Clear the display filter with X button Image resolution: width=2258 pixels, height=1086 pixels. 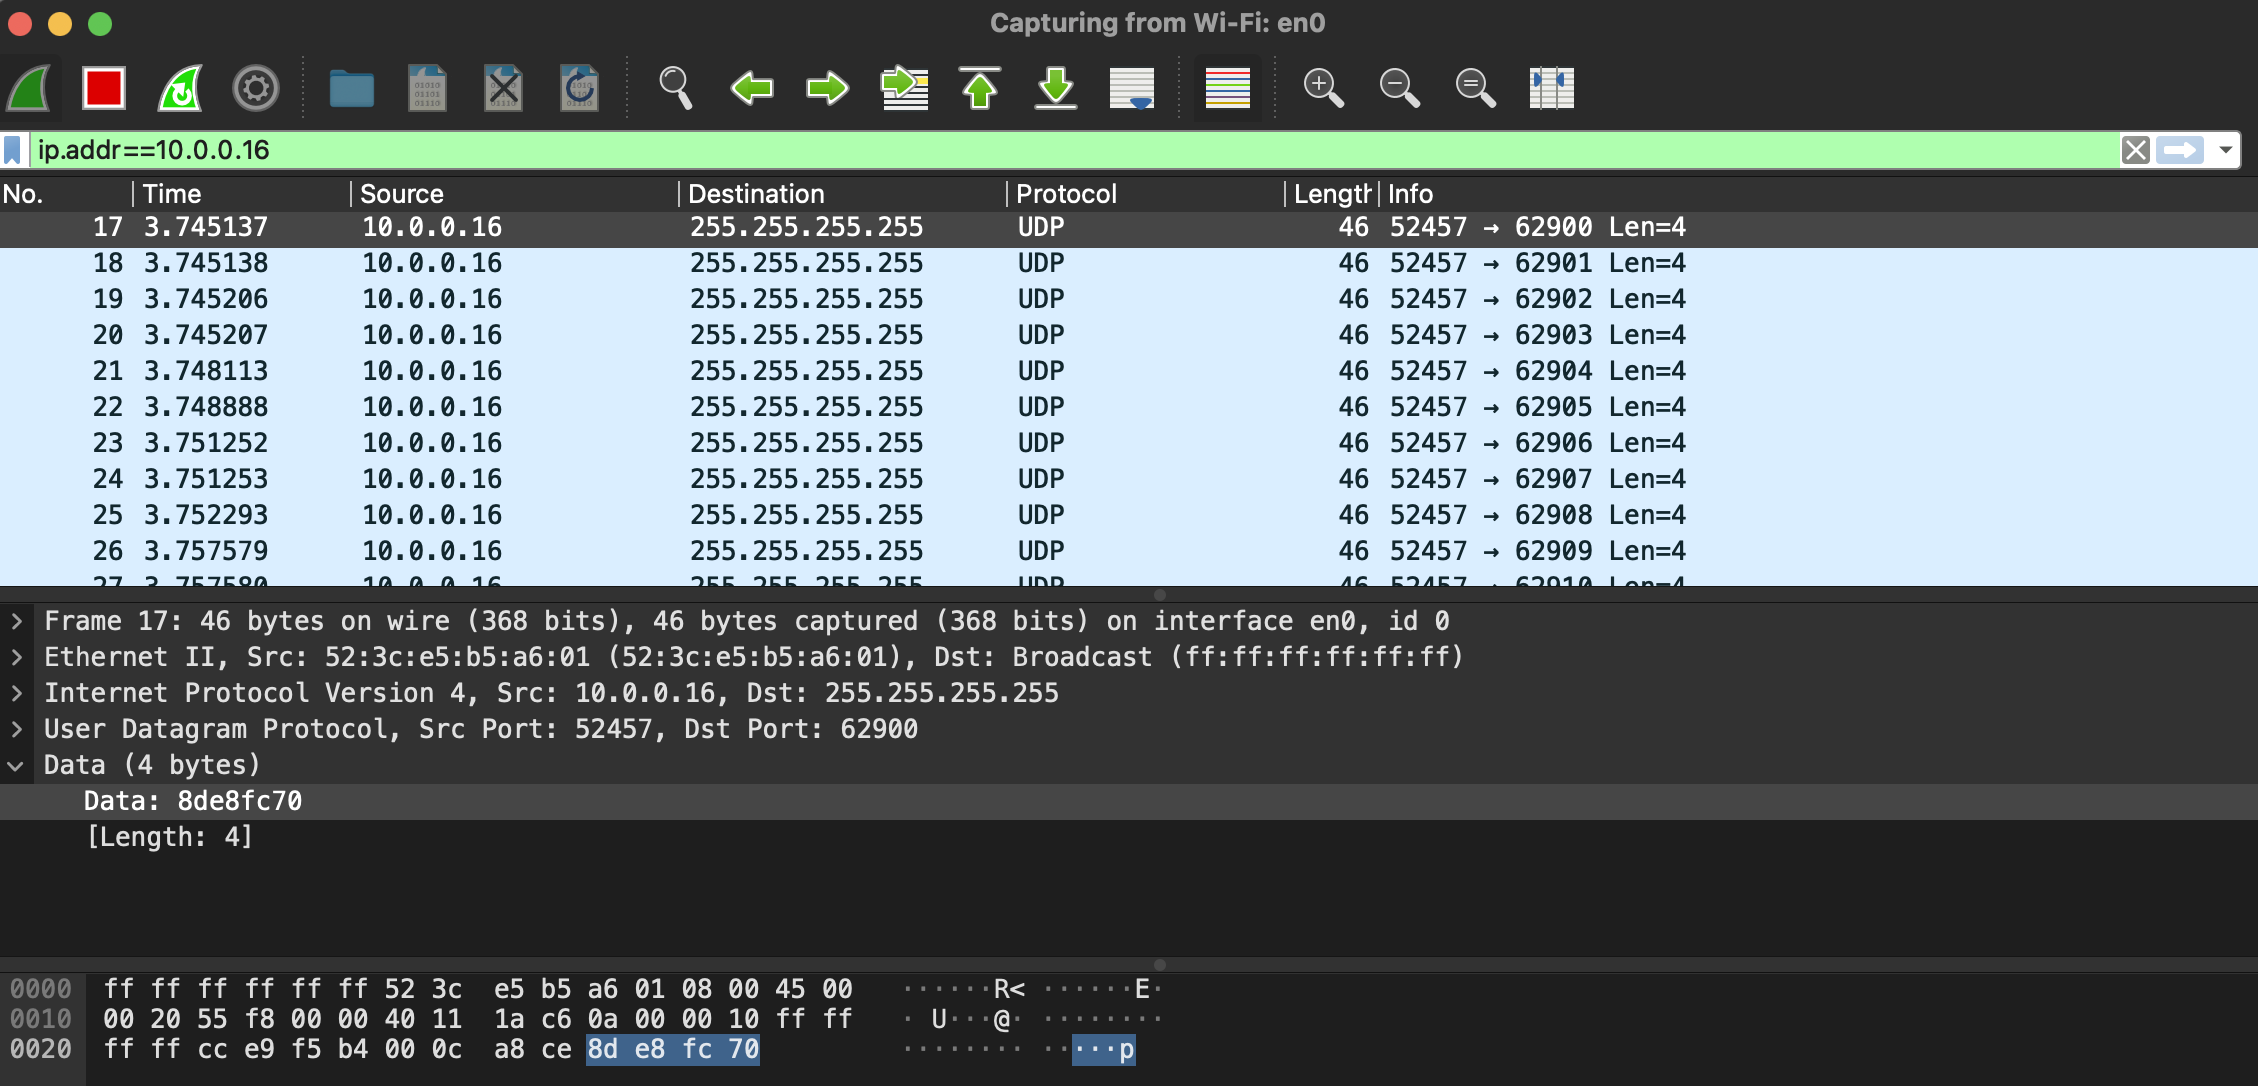[2135, 150]
